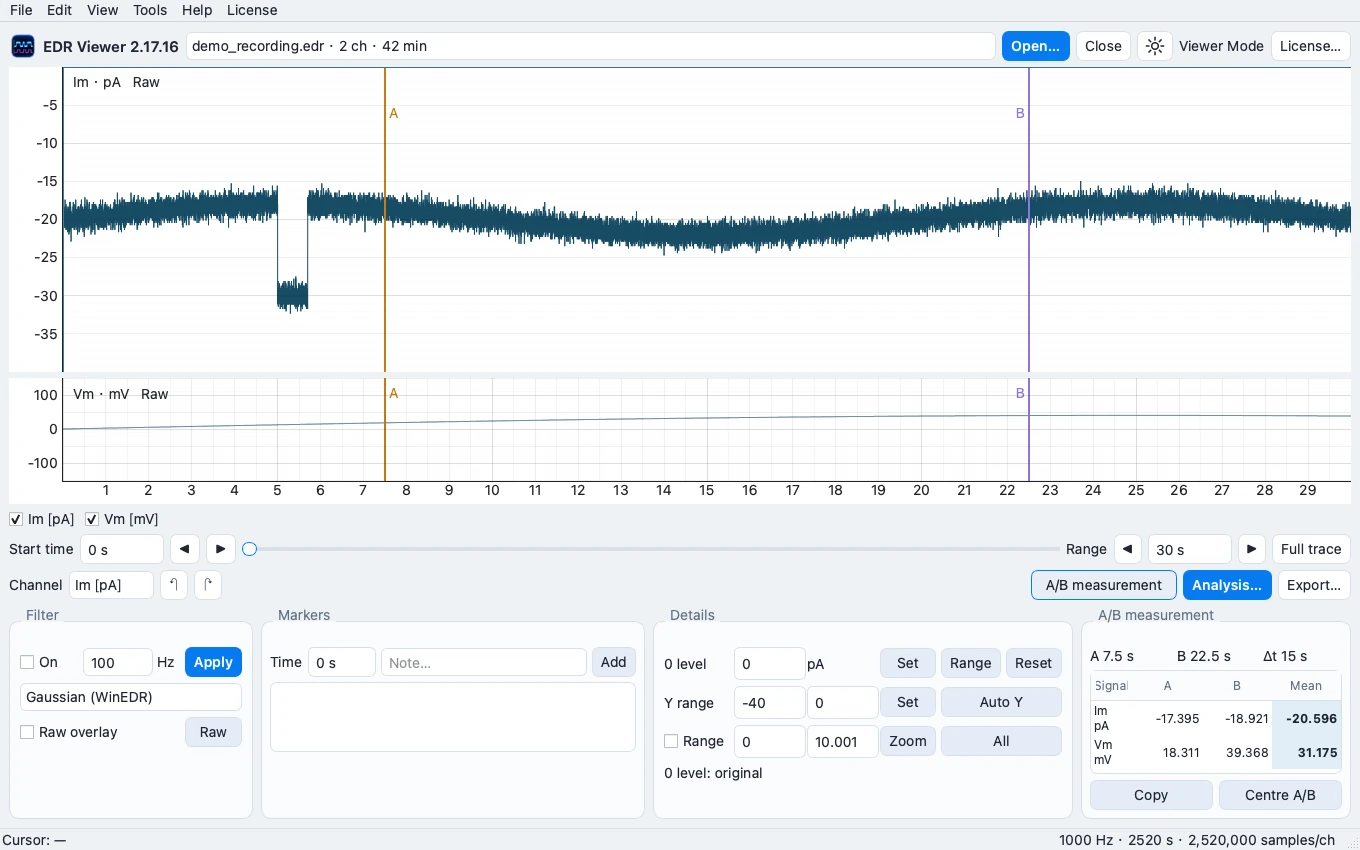This screenshot has height=850, width=1360.
Task: Step start time backward arrow
Action: tap(184, 549)
